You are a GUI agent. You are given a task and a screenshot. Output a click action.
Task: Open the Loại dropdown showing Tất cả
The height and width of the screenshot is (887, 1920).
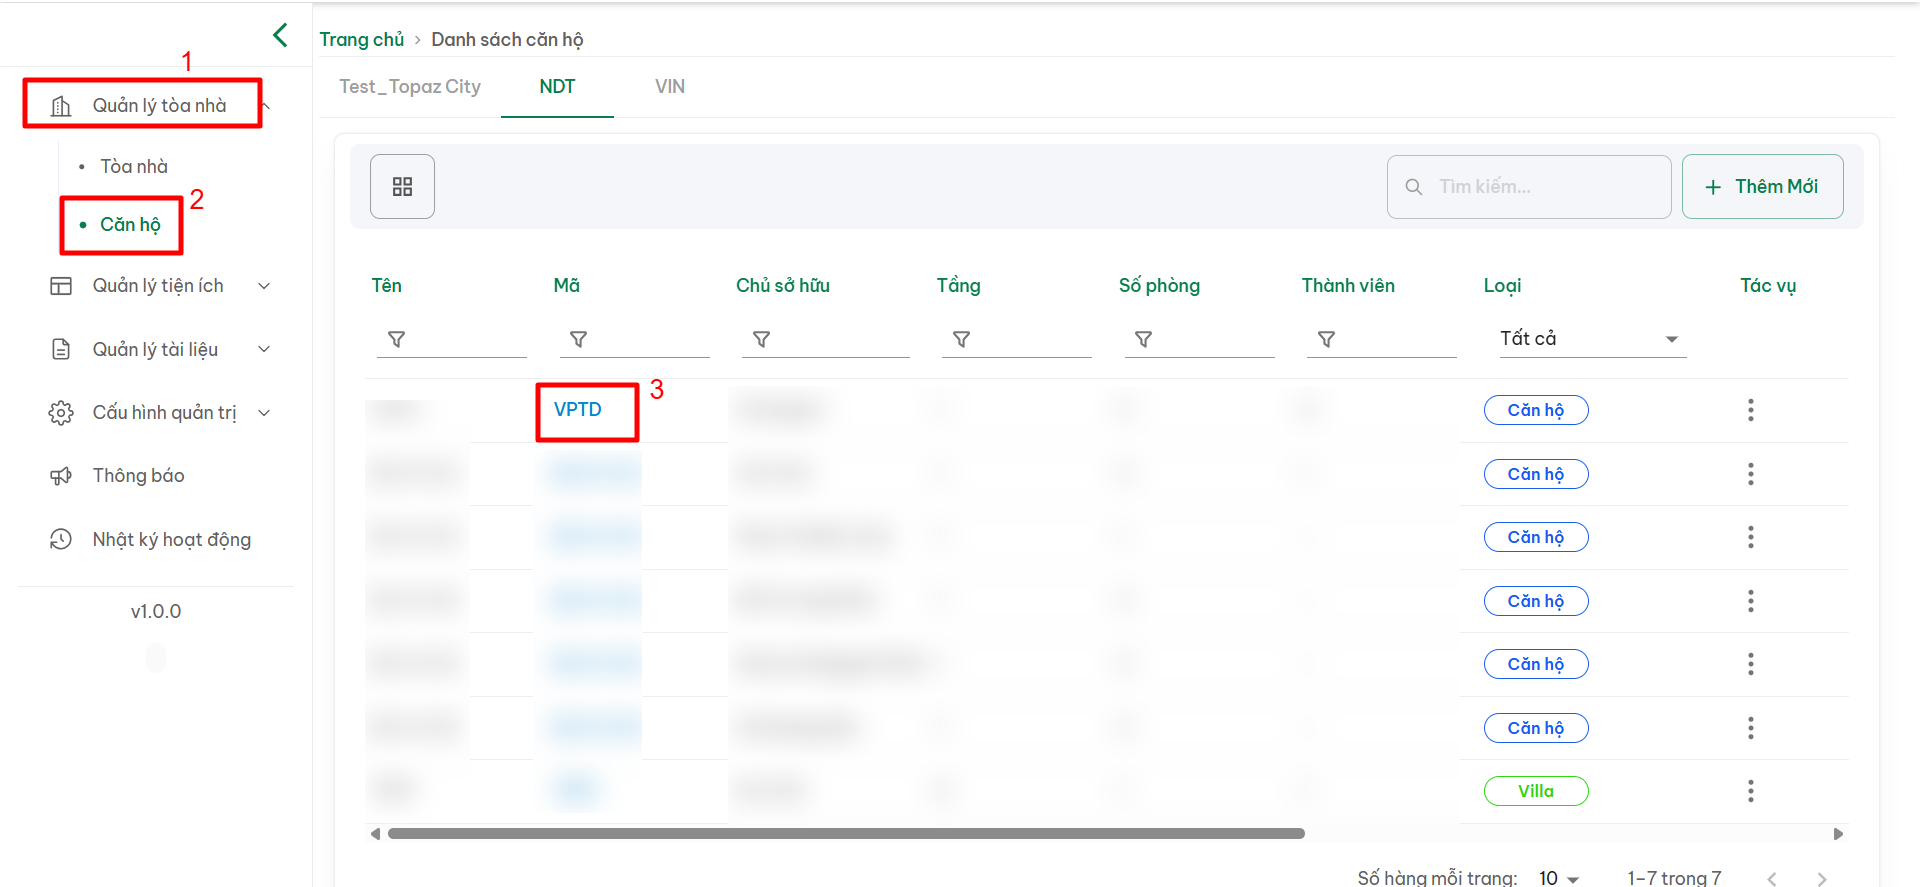[x=1589, y=339]
